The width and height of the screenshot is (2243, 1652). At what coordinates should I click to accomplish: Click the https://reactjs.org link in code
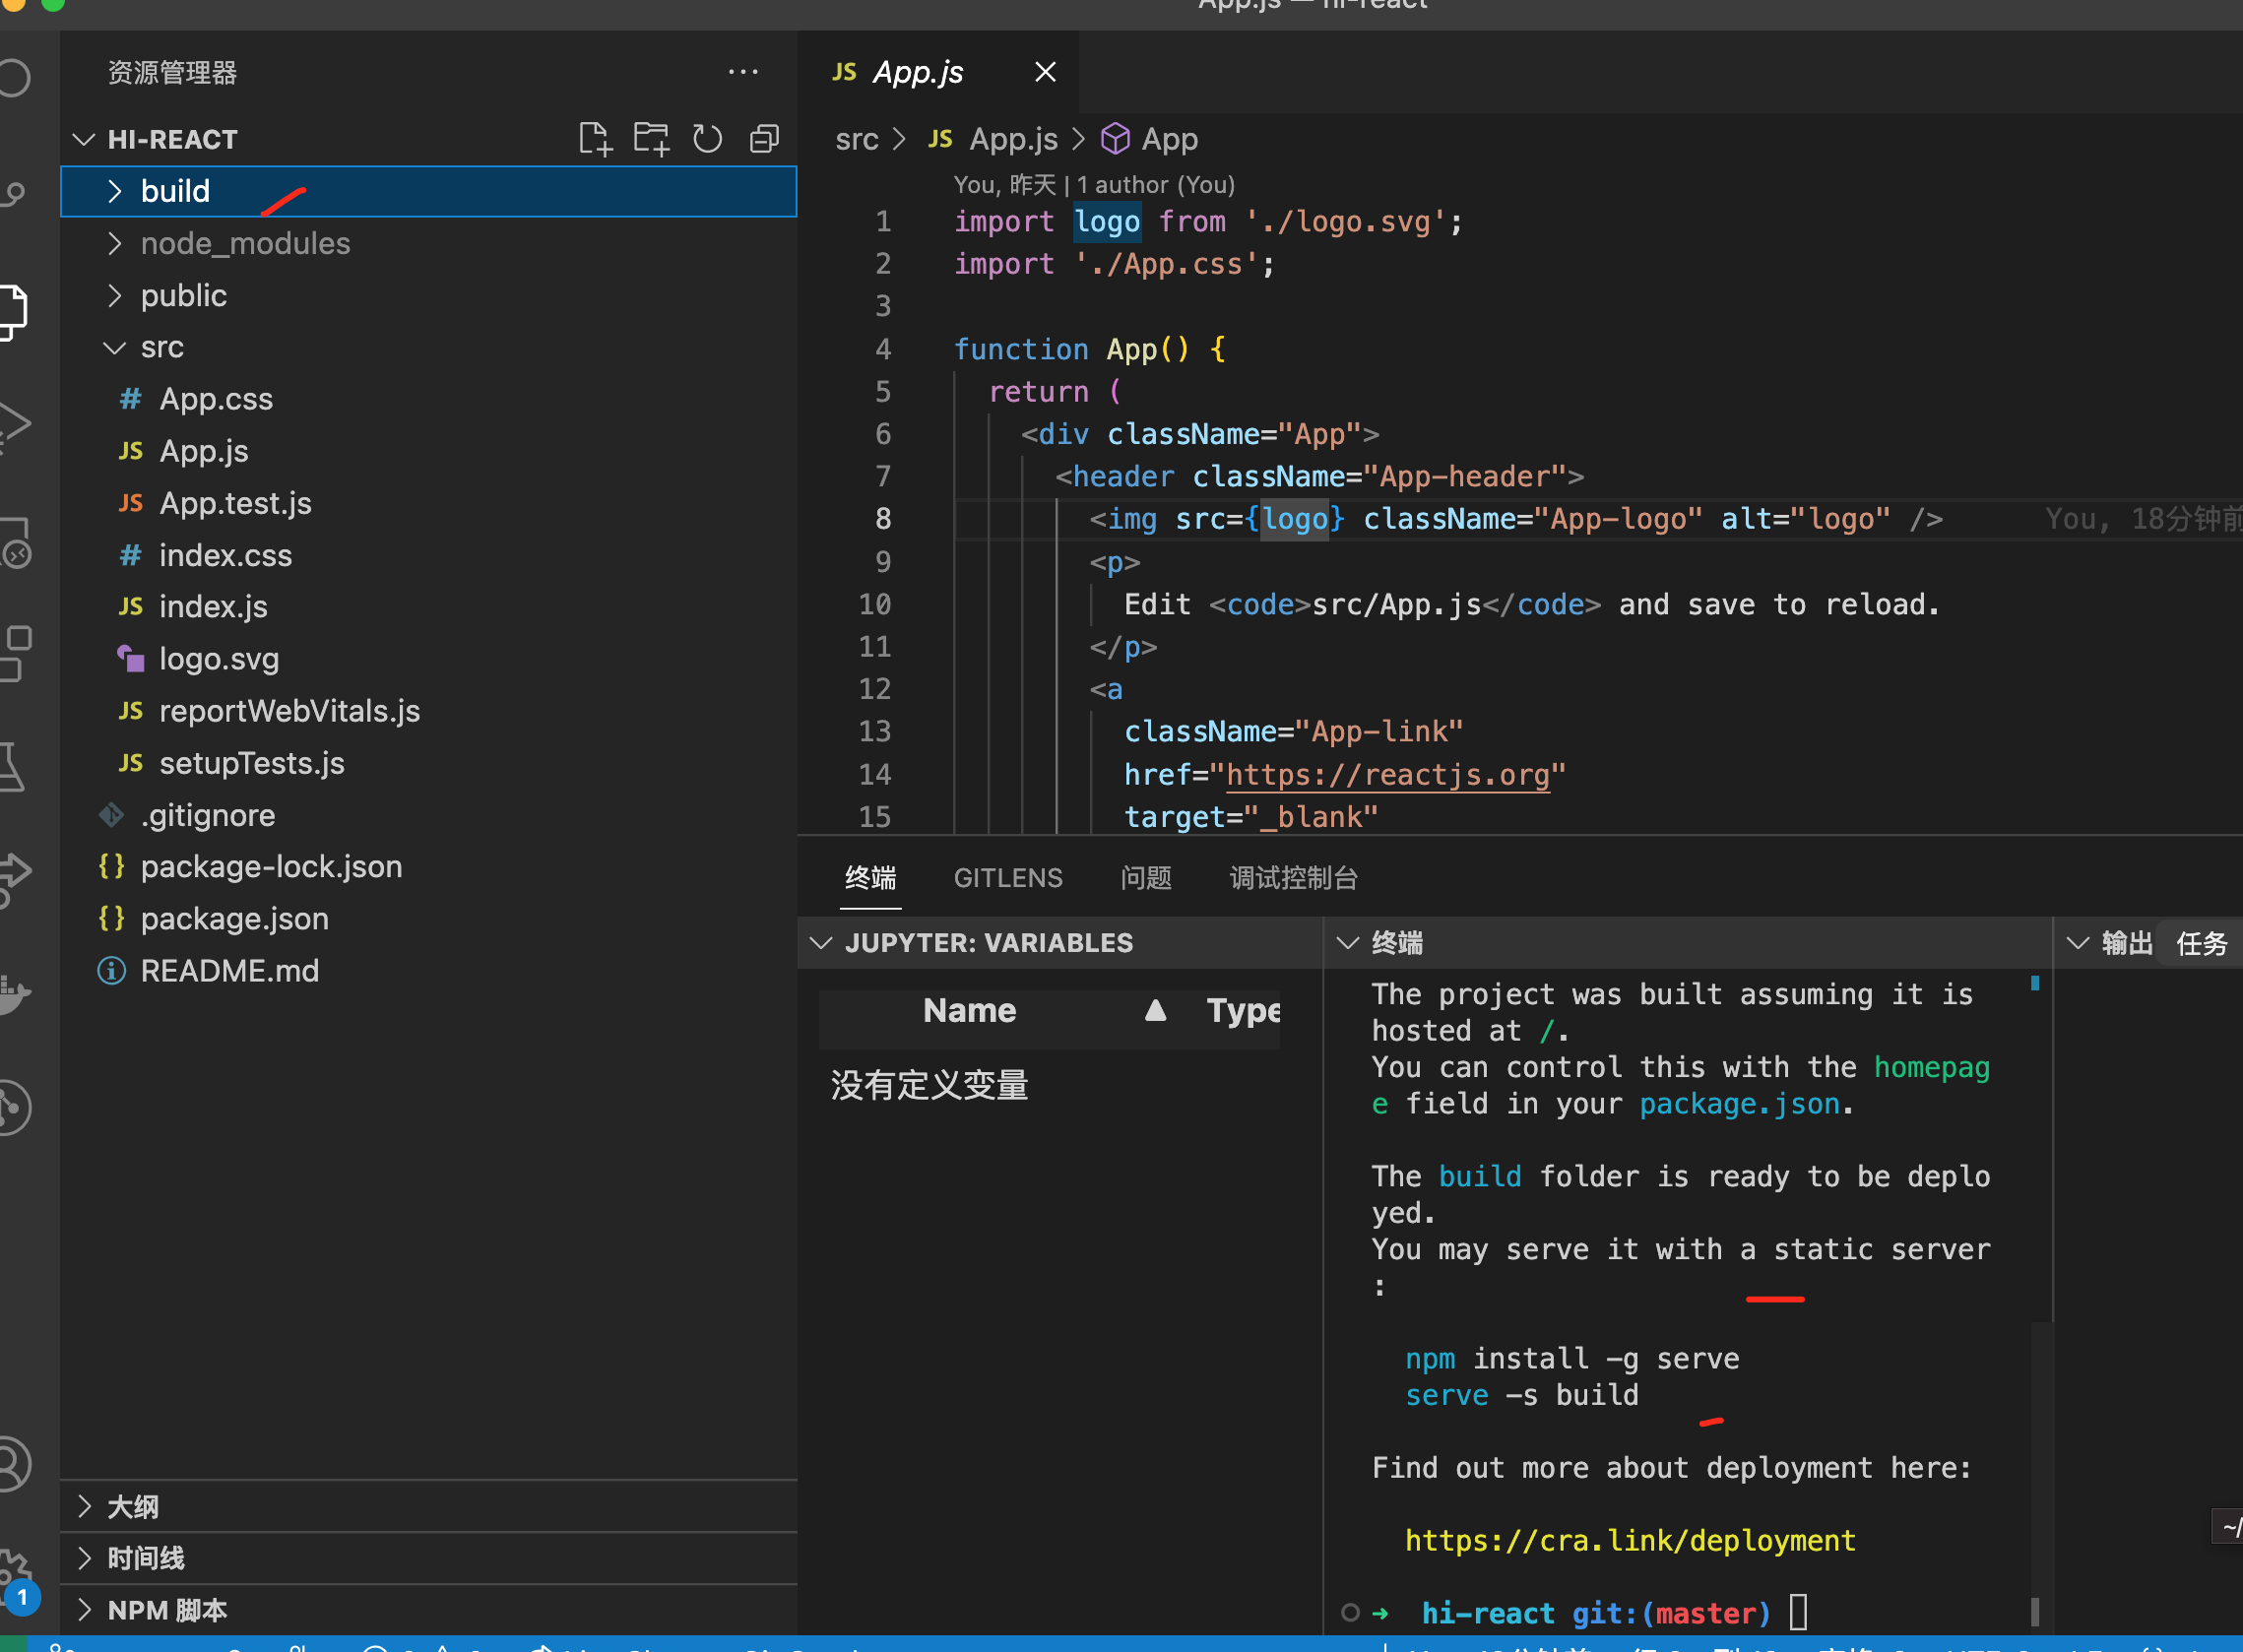pos(1387,775)
